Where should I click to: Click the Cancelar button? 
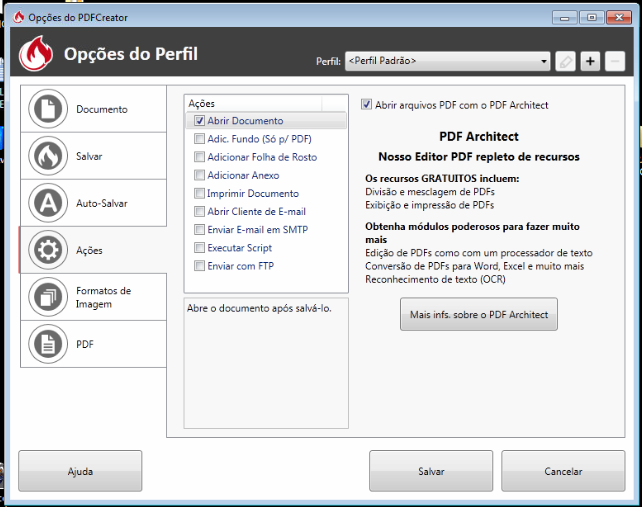pyautogui.click(x=563, y=471)
